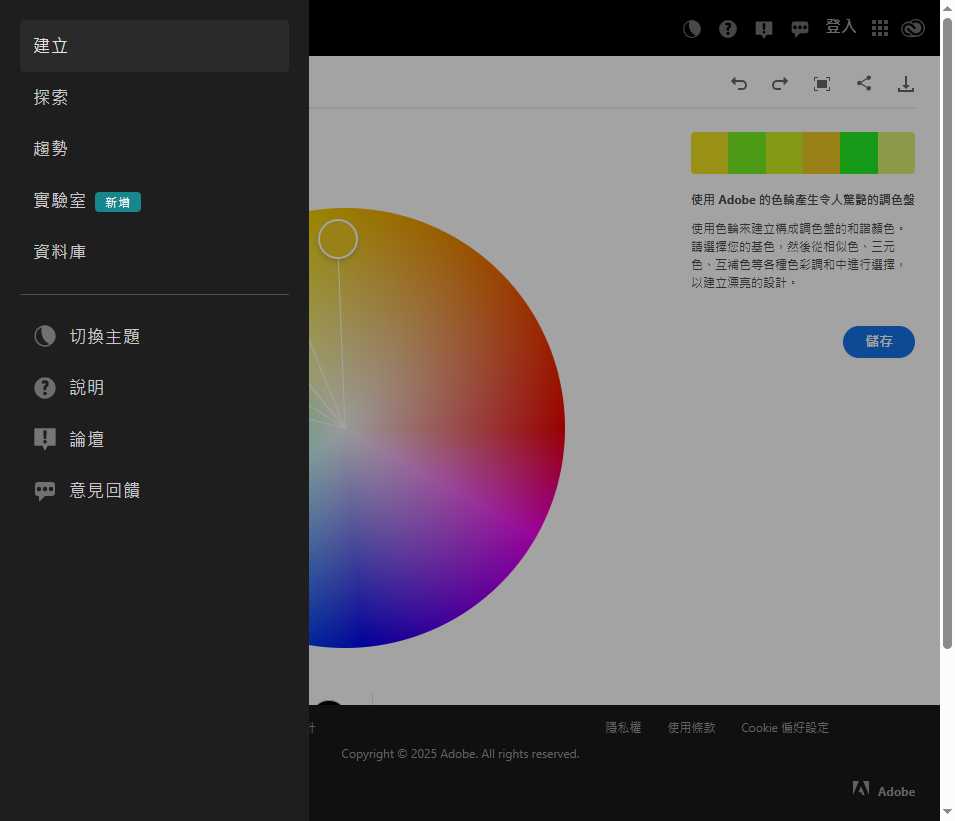Viewport: 955px width, 821px height.
Task: Click the blue 儲存 save button
Action: pyautogui.click(x=878, y=341)
